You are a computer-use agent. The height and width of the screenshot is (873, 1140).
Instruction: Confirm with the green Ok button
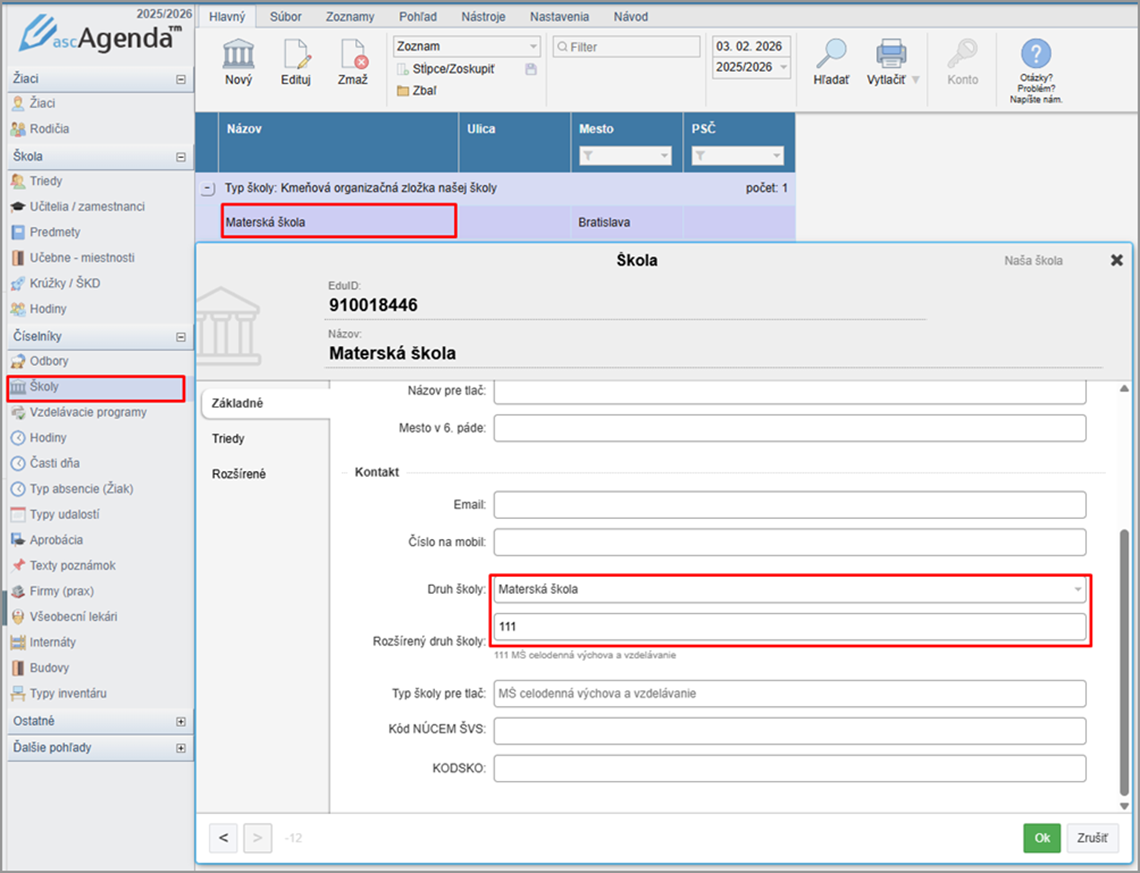tap(1041, 838)
